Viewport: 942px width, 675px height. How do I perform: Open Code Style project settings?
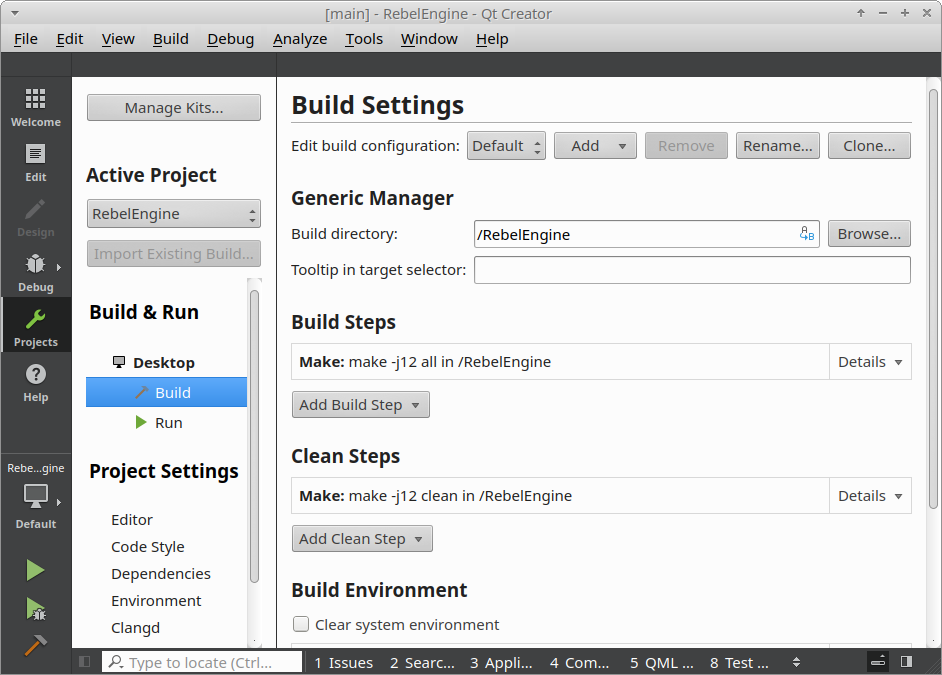pos(148,546)
